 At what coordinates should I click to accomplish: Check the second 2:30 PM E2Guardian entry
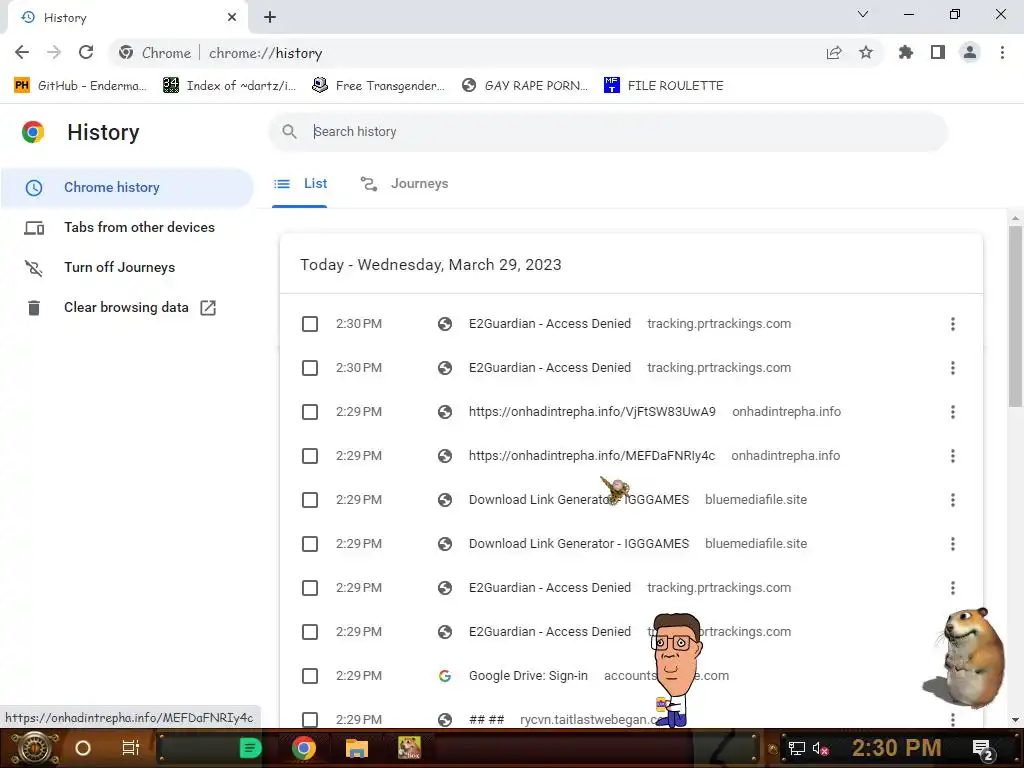point(310,368)
